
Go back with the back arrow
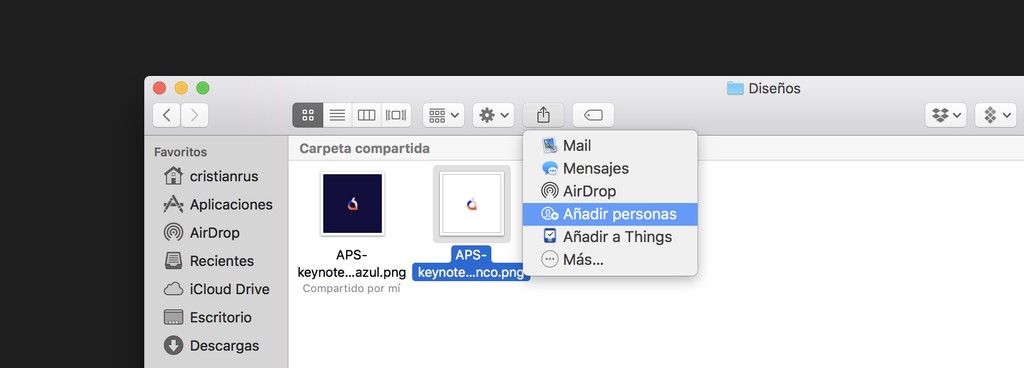click(x=167, y=115)
